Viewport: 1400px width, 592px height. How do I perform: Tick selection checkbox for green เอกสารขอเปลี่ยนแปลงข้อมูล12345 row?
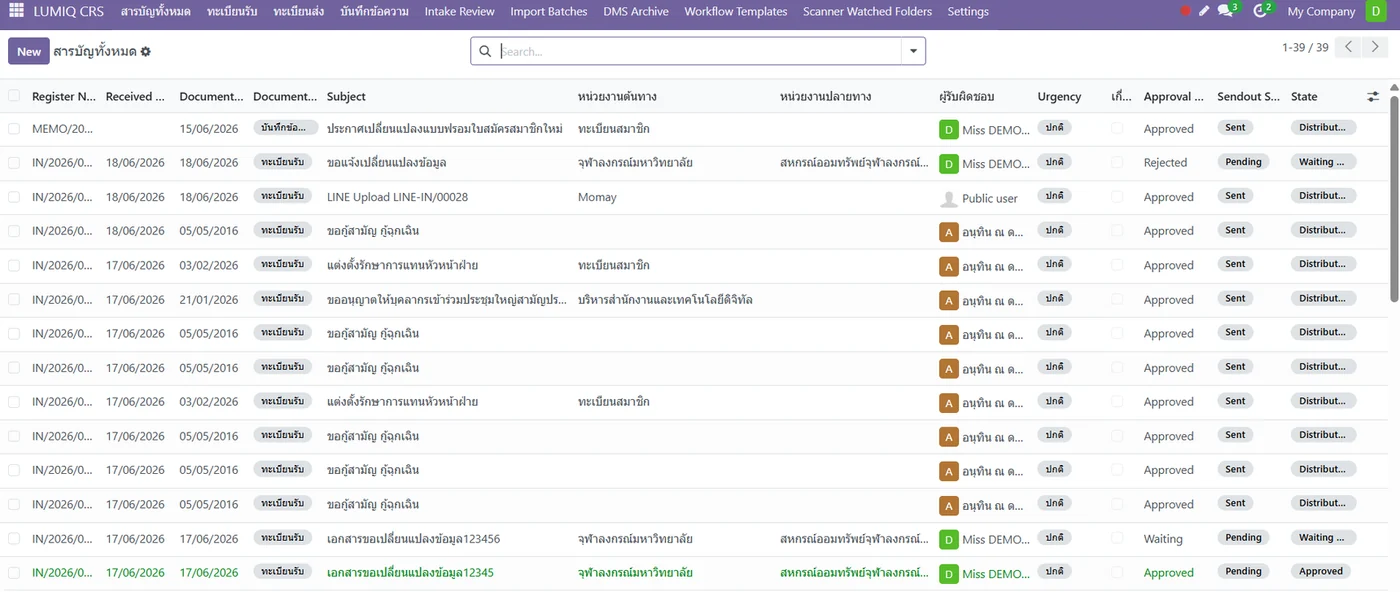pos(14,573)
